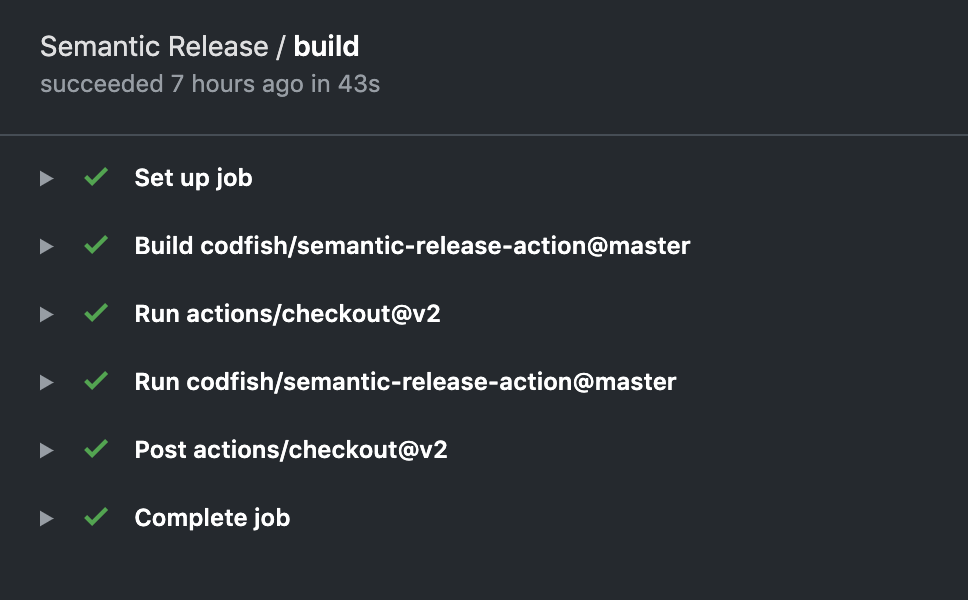Expand the Complete job step logs
Viewport: 968px width, 600px height.
pyautogui.click(x=46, y=517)
